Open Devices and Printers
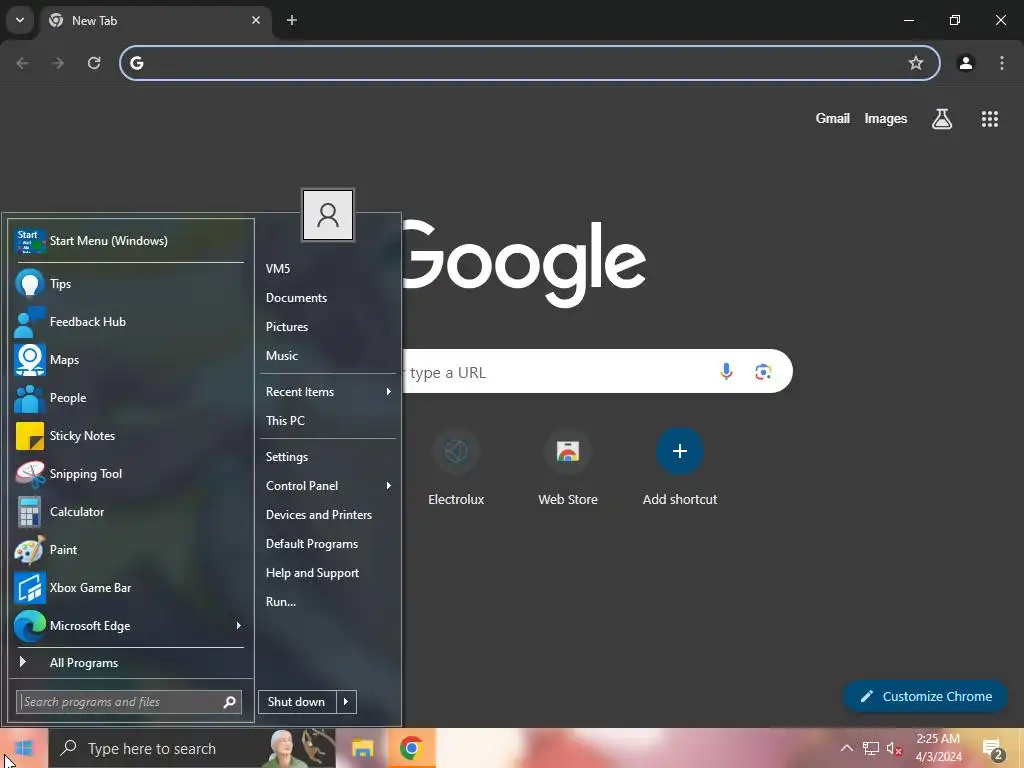The width and height of the screenshot is (1024, 768). tap(319, 515)
